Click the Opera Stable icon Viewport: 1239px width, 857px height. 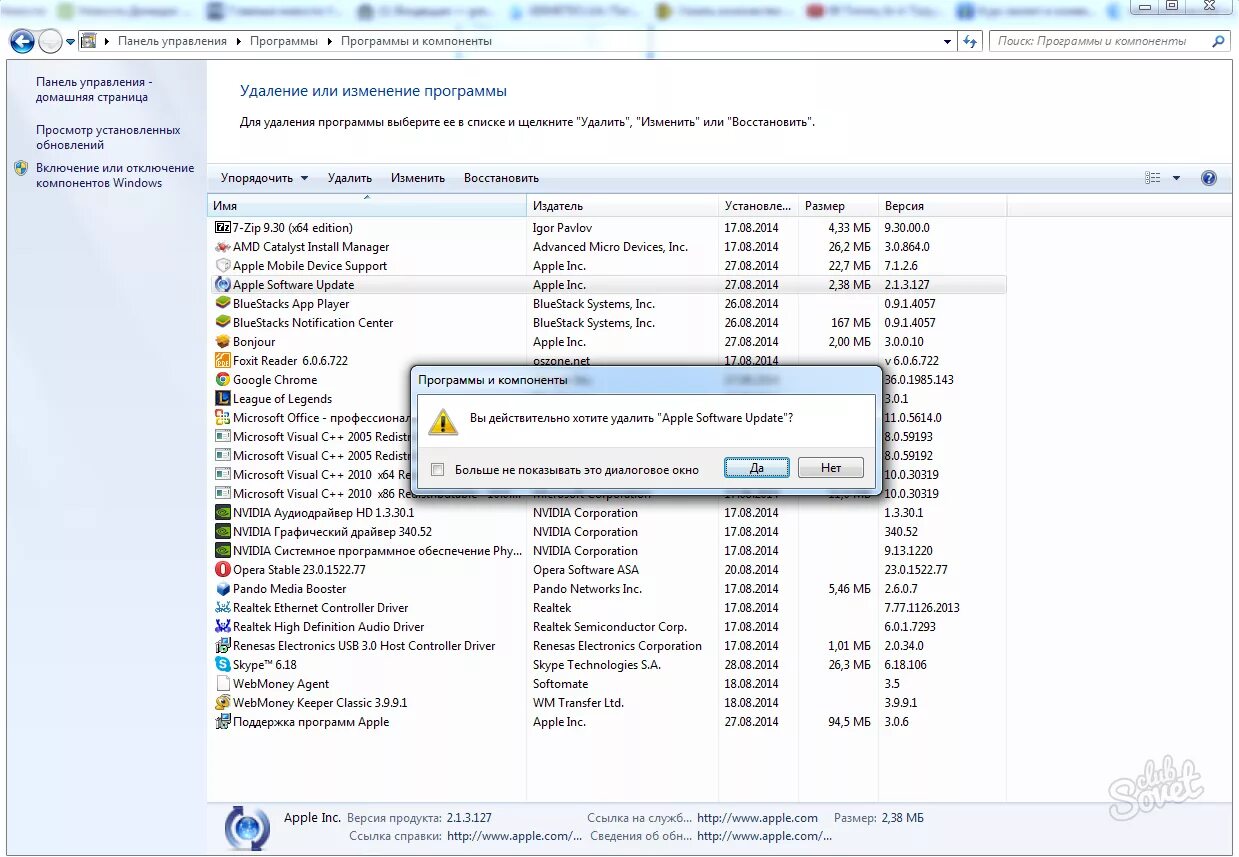pyautogui.click(x=223, y=570)
